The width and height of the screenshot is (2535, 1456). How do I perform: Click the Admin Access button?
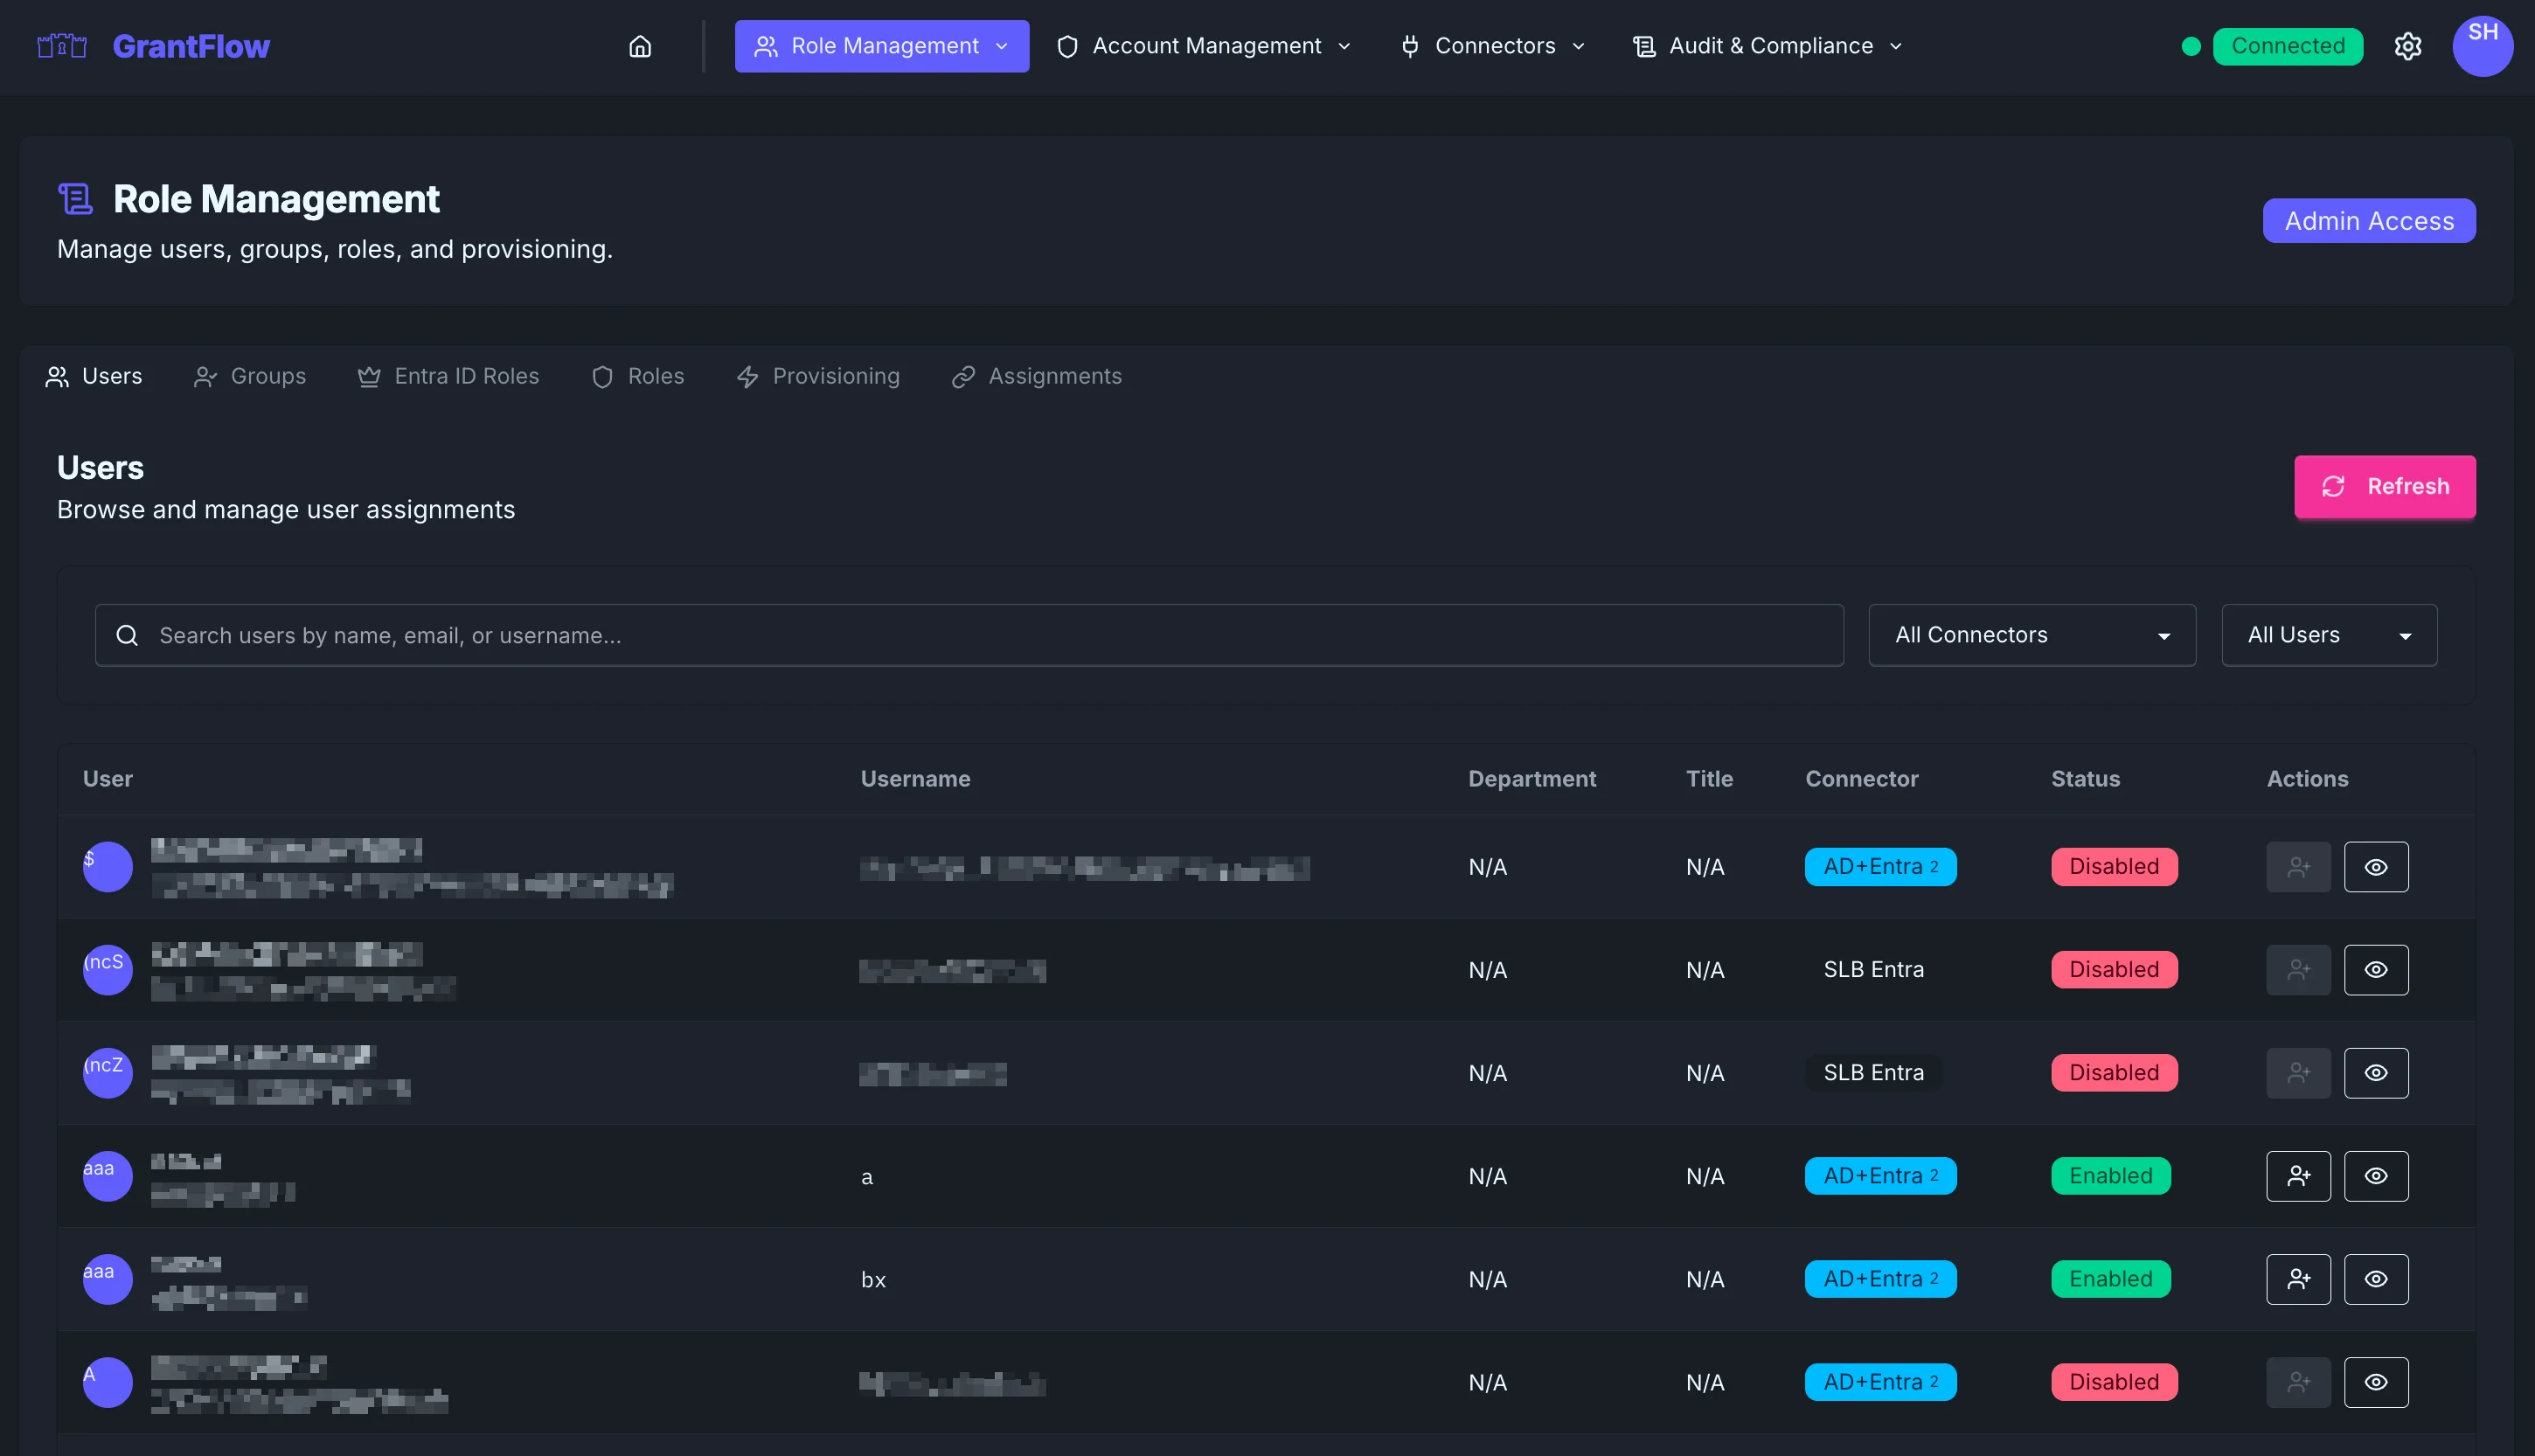coord(2368,221)
